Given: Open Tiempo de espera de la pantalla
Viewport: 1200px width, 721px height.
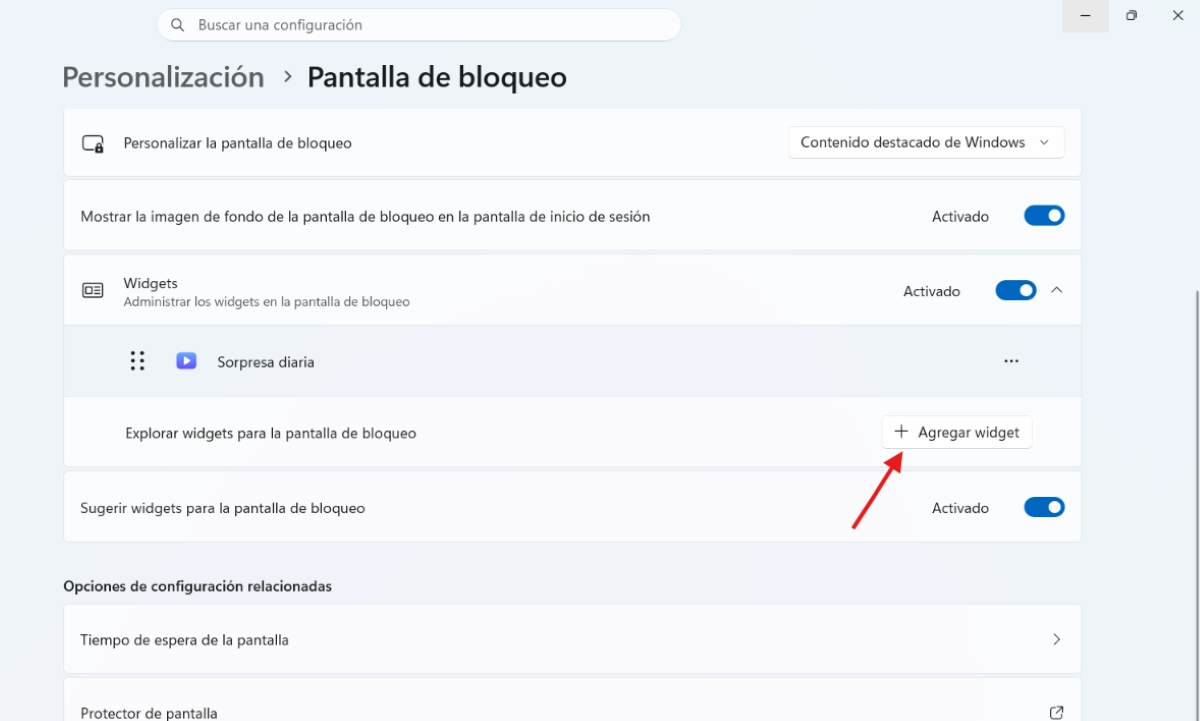Looking at the screenshot, I should click(572, 639).
